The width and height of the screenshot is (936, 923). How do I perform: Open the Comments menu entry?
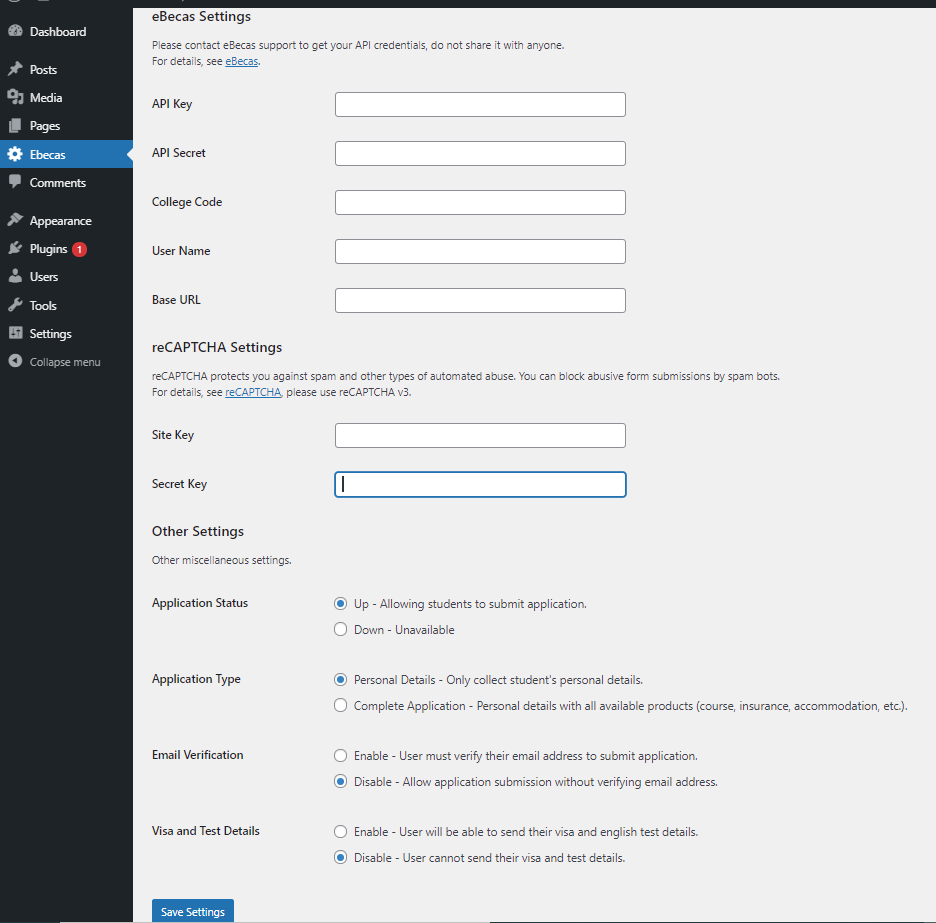pyautogui.click(x=58, y=183)
